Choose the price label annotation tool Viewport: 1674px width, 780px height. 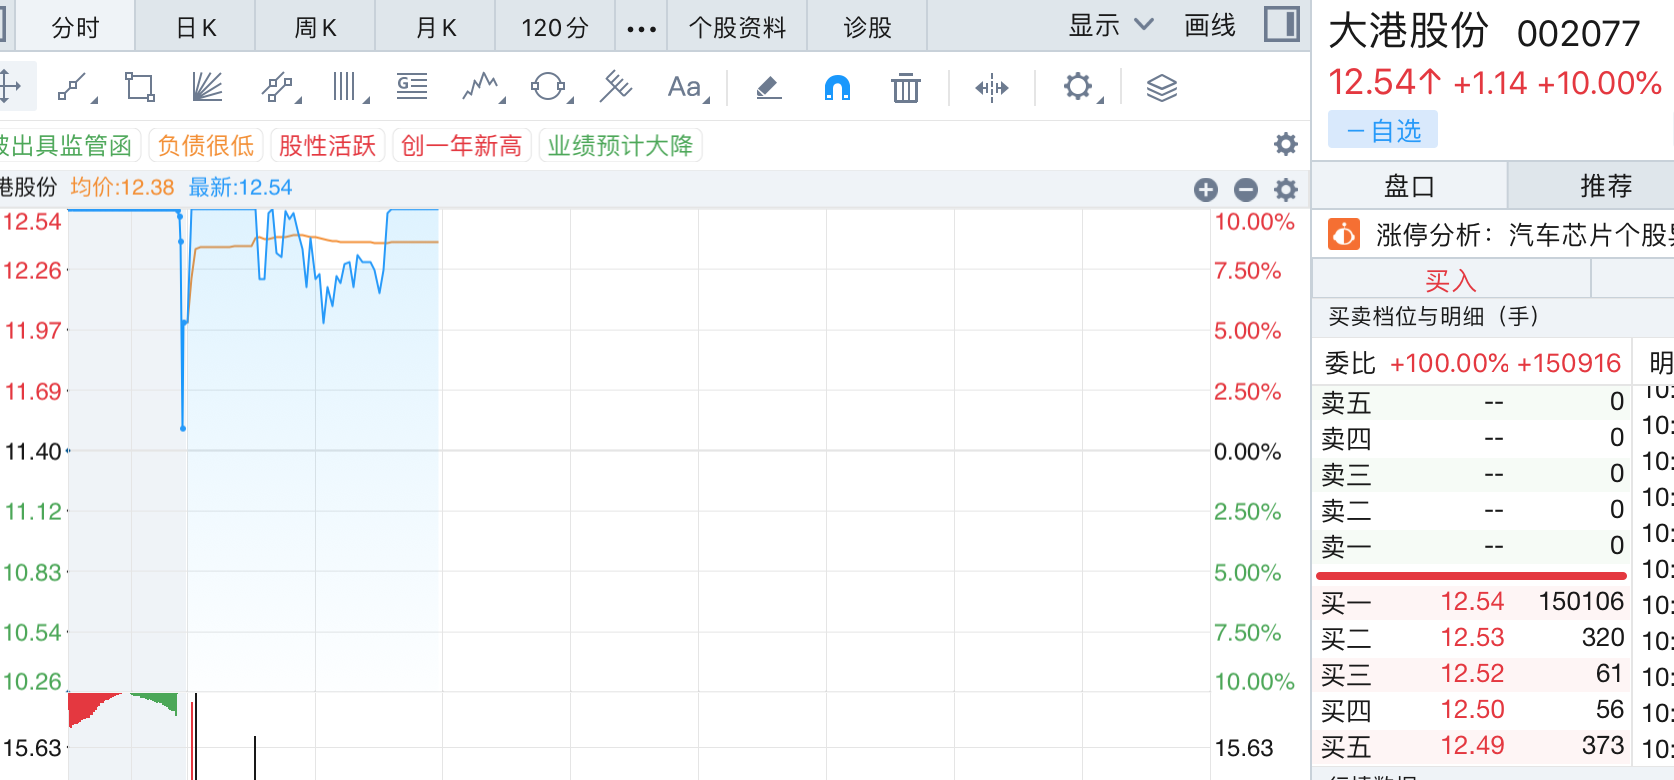pyautogui.click(x=412, y=87)
